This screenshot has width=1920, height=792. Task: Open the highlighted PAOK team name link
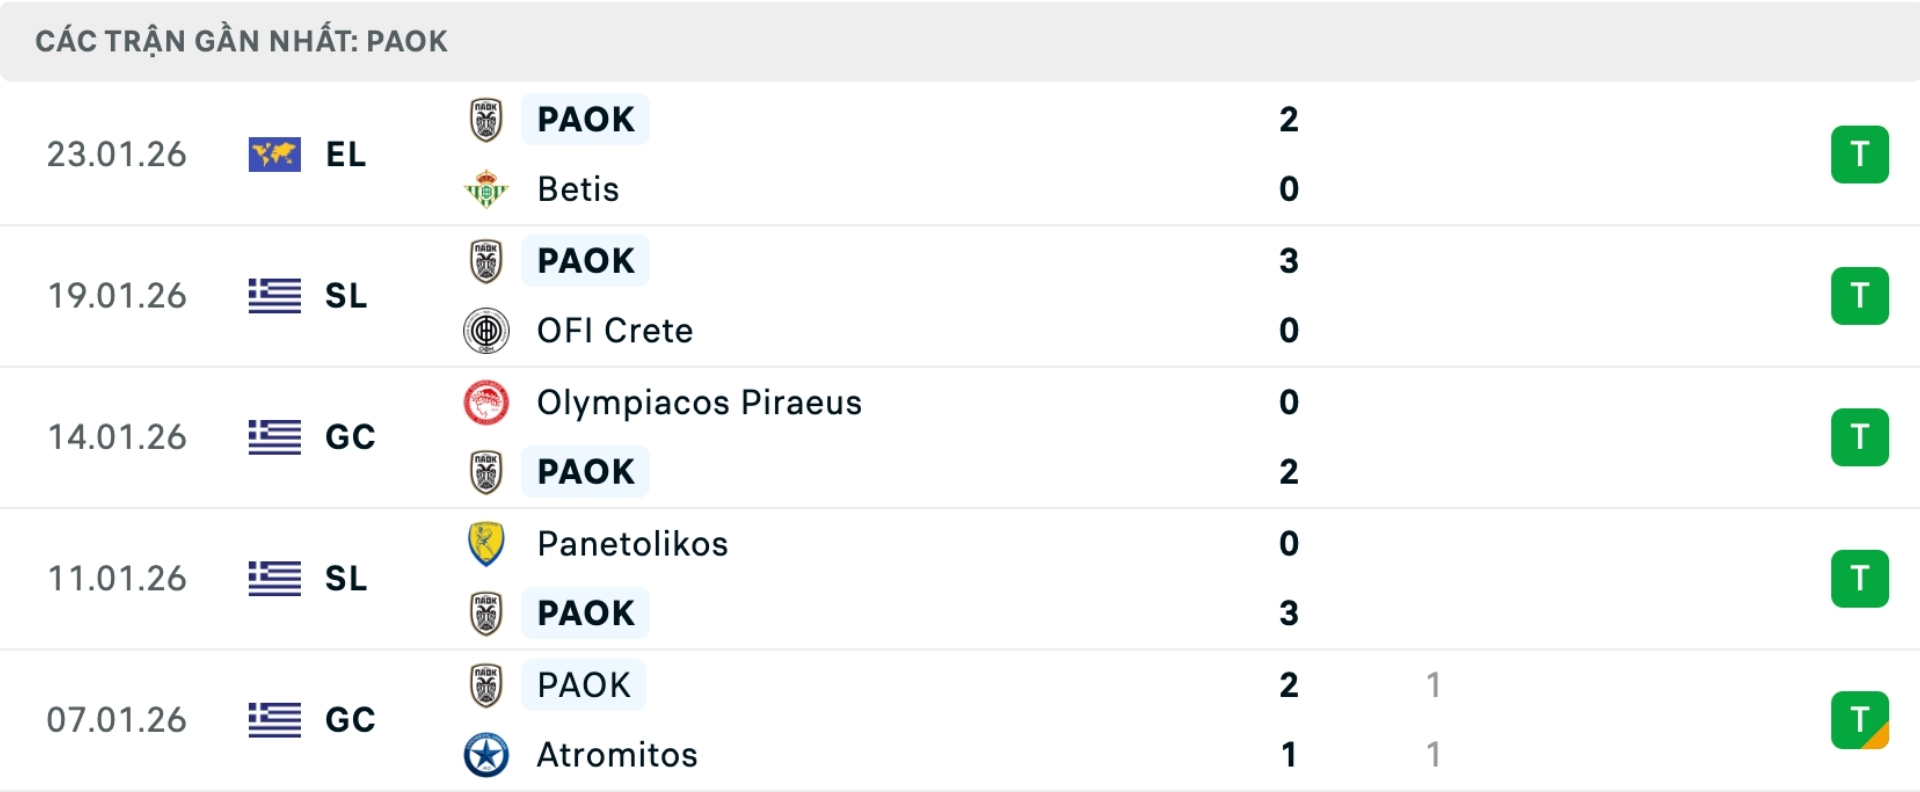pos(585,119)
